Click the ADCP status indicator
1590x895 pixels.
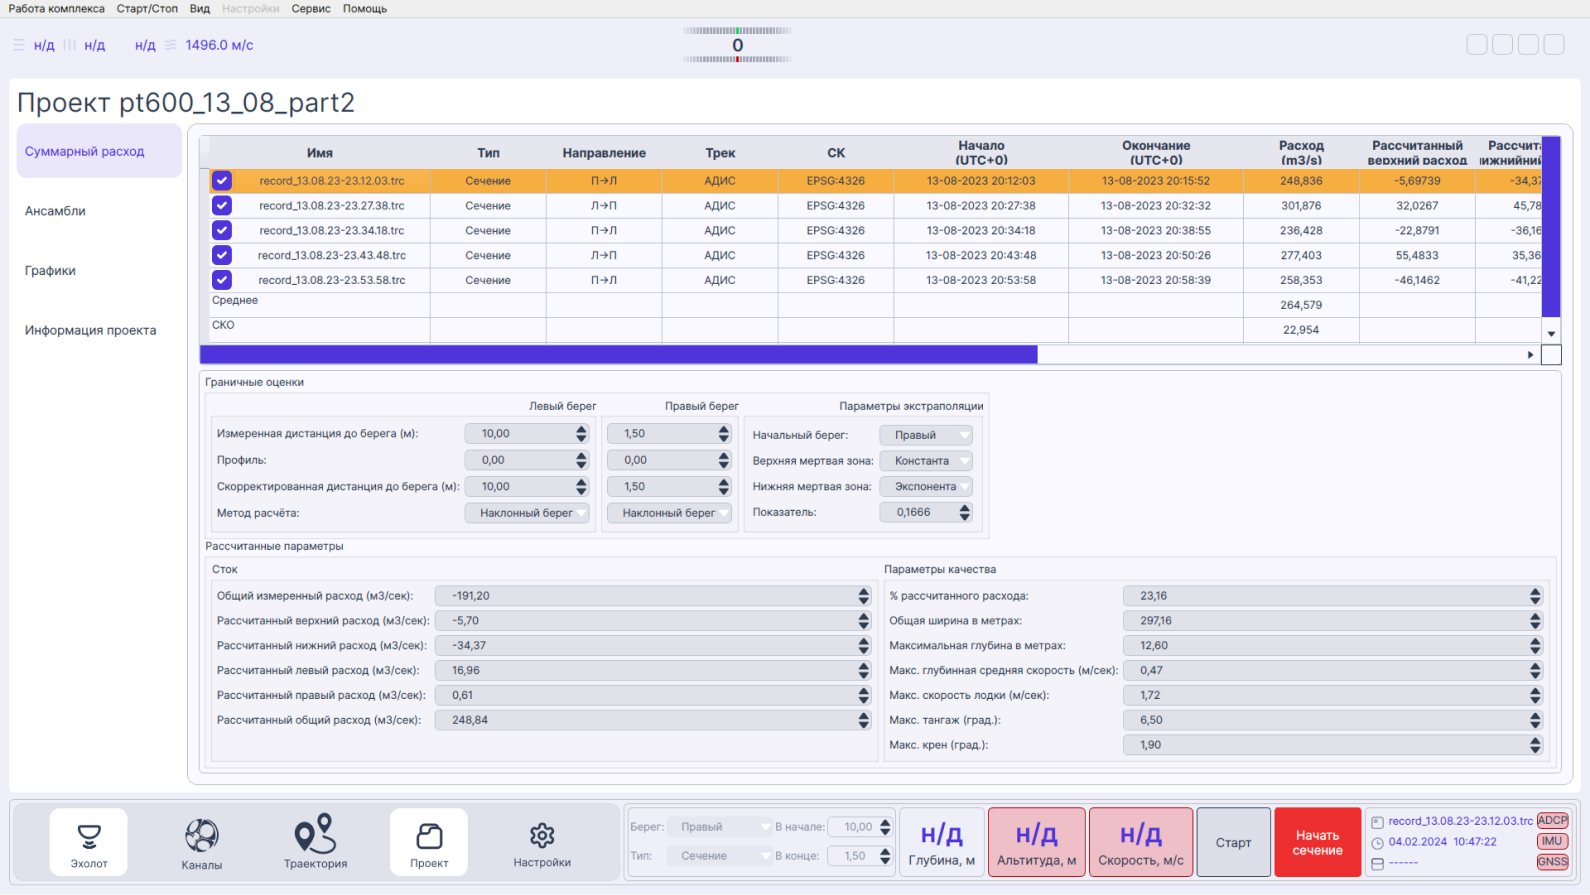point(1553,820)
